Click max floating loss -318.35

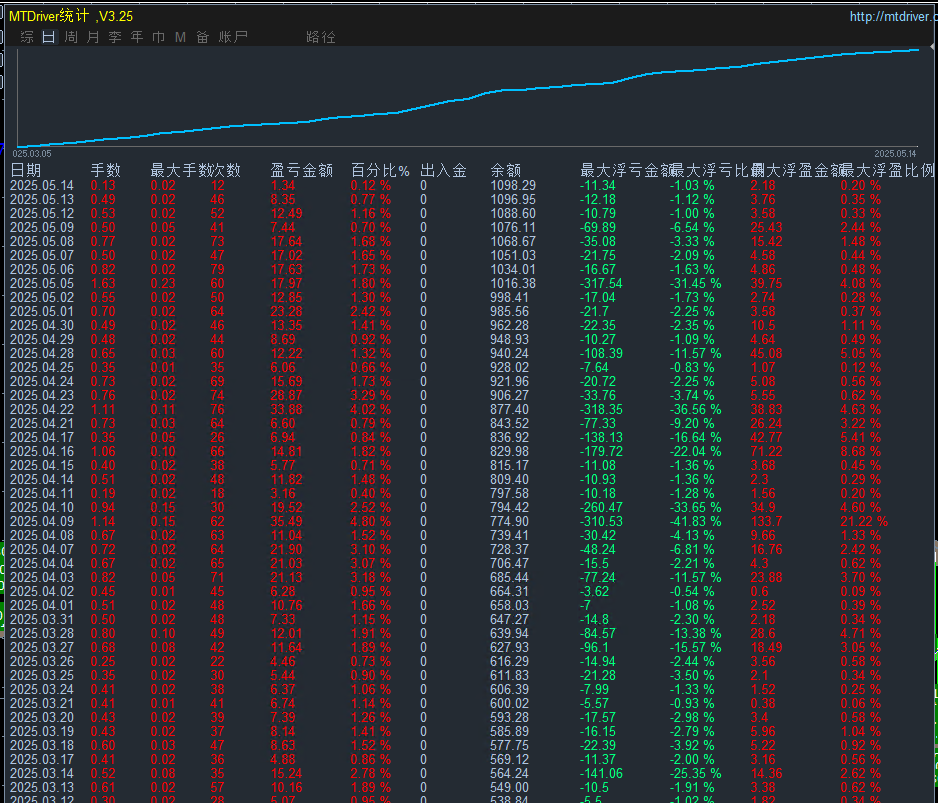tap(601, 409)
